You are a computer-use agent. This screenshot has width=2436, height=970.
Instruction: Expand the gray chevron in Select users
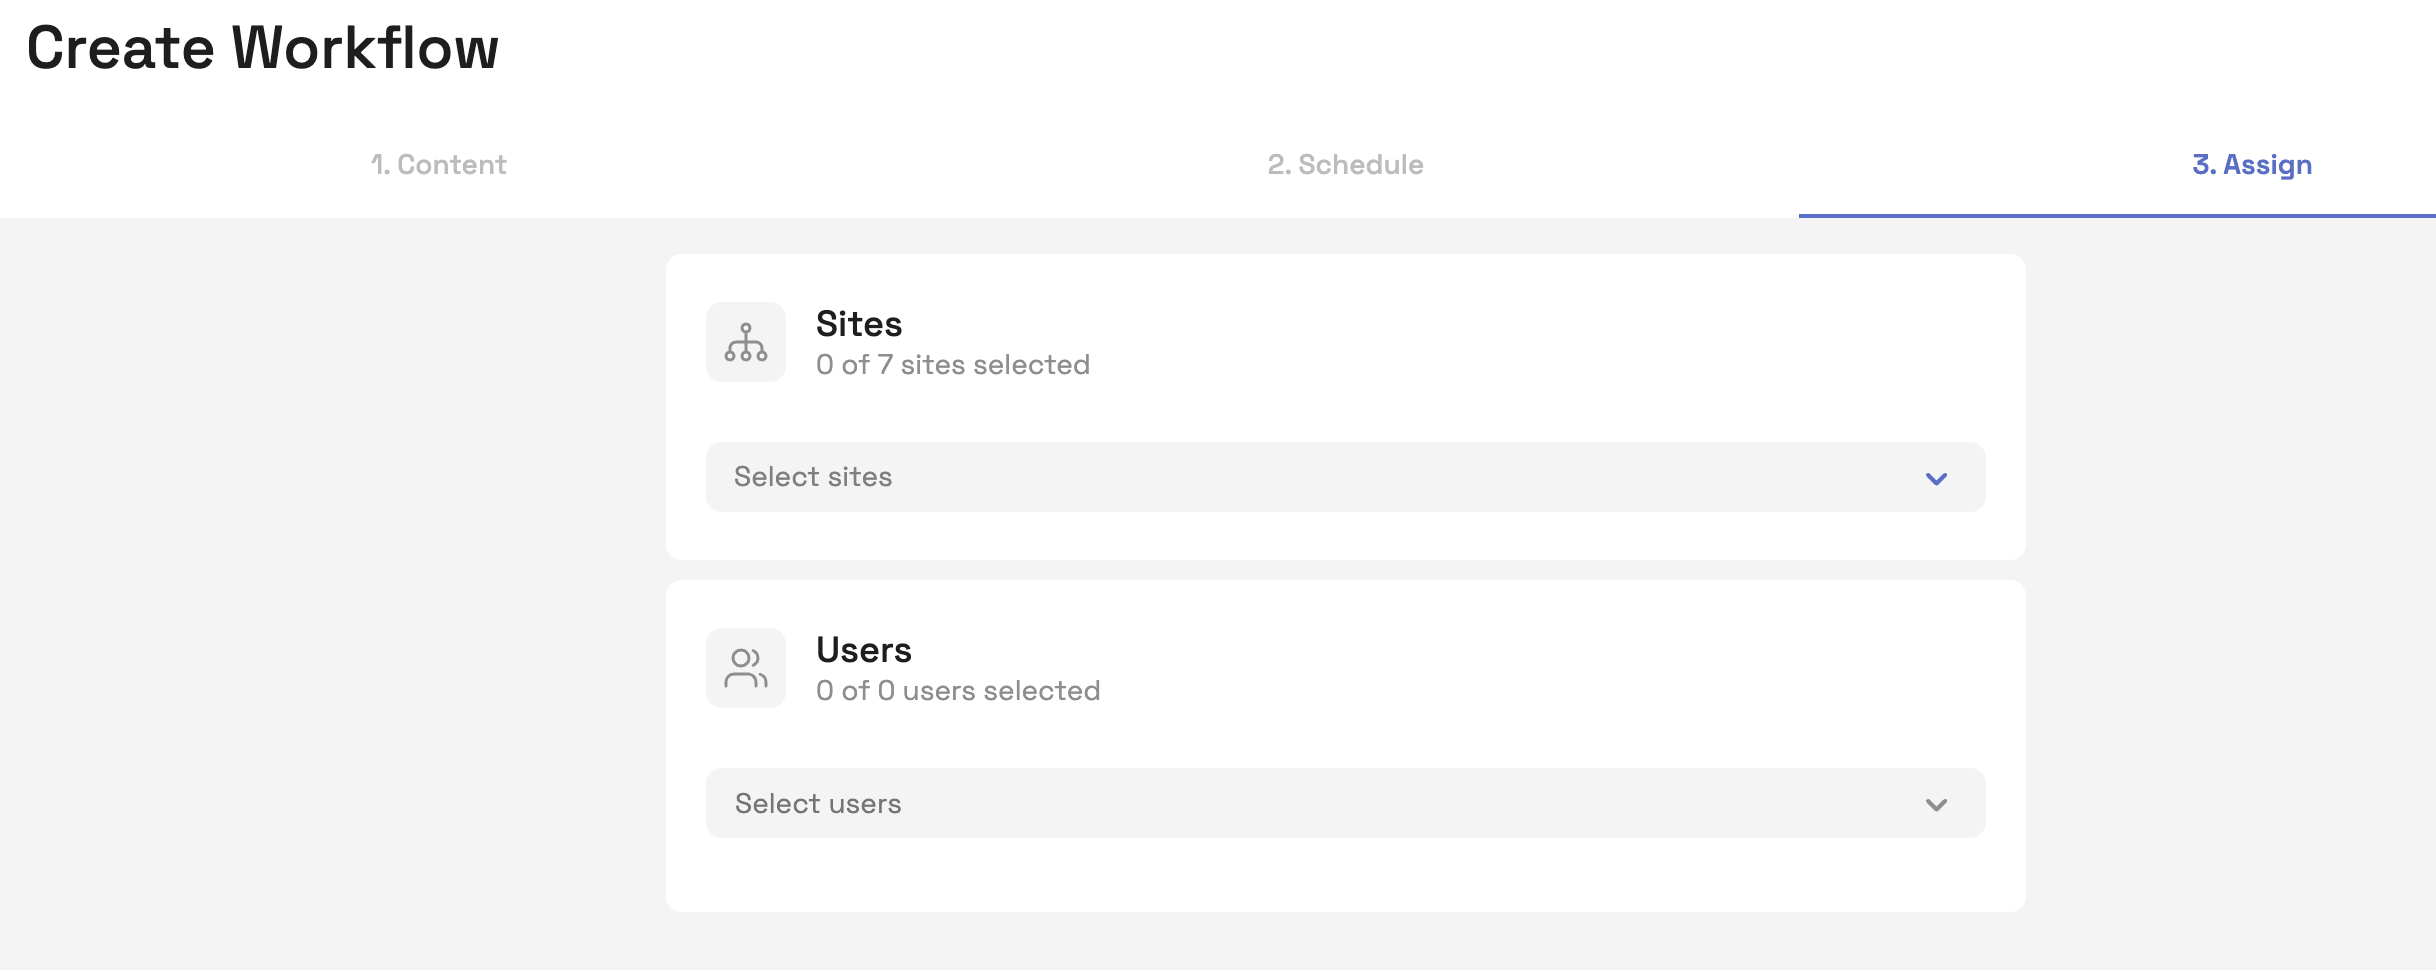[x=1936, y=804]
